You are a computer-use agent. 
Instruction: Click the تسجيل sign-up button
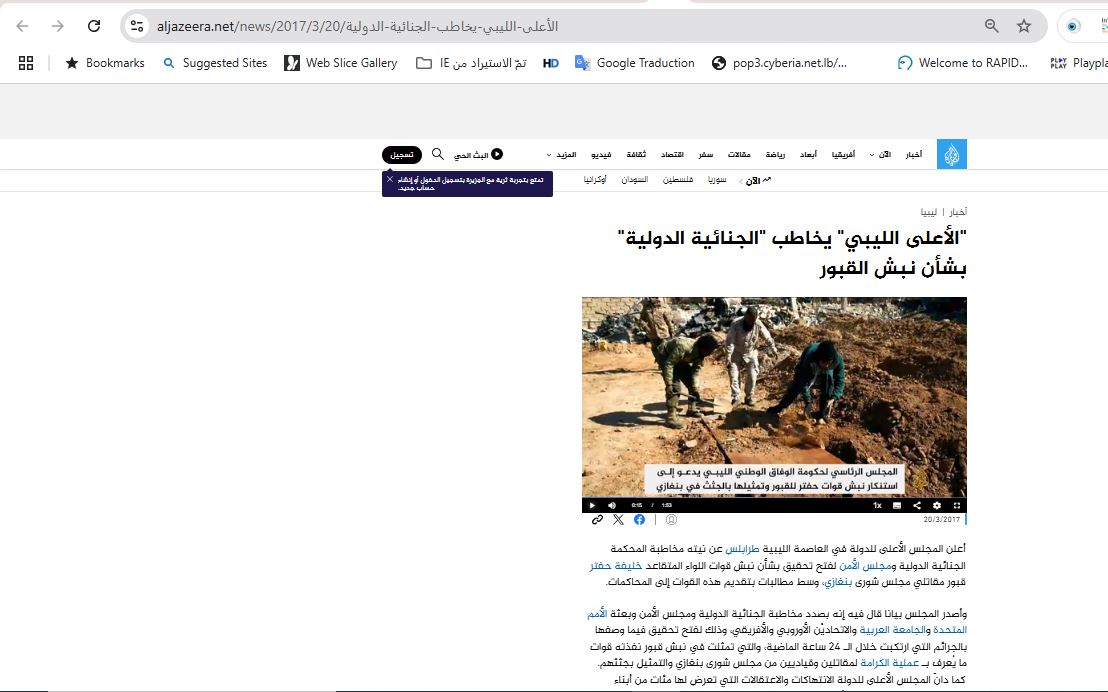point(401,155)
